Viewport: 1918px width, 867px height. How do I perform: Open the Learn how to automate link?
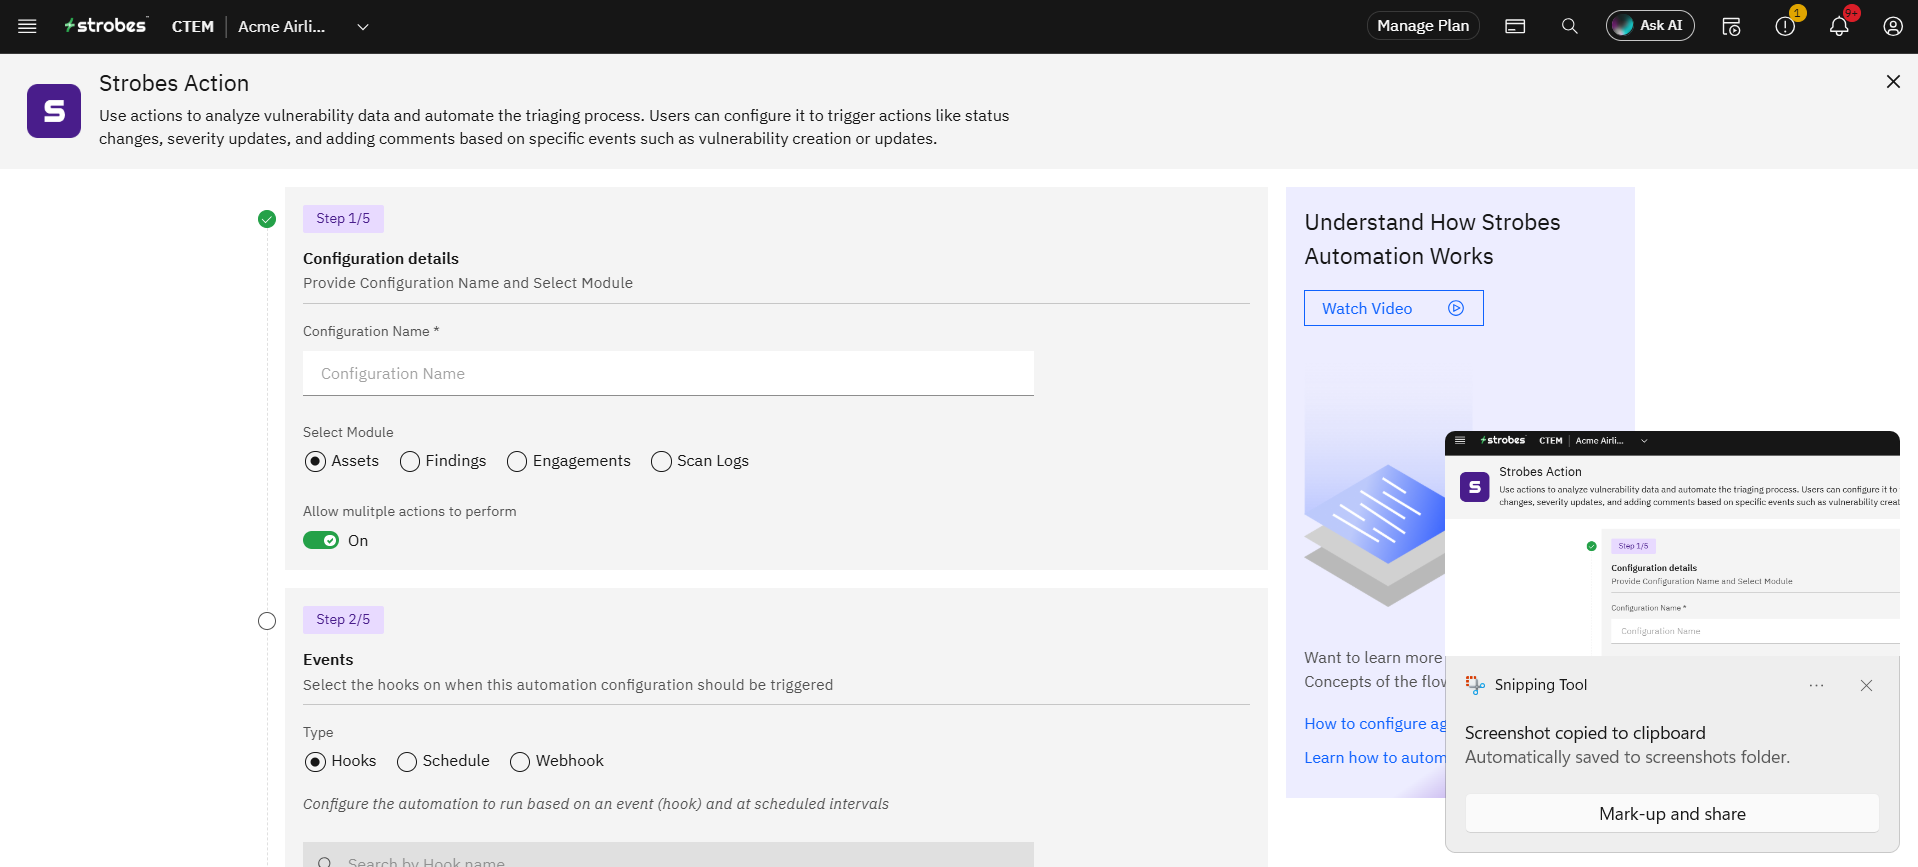(1375, 758)
